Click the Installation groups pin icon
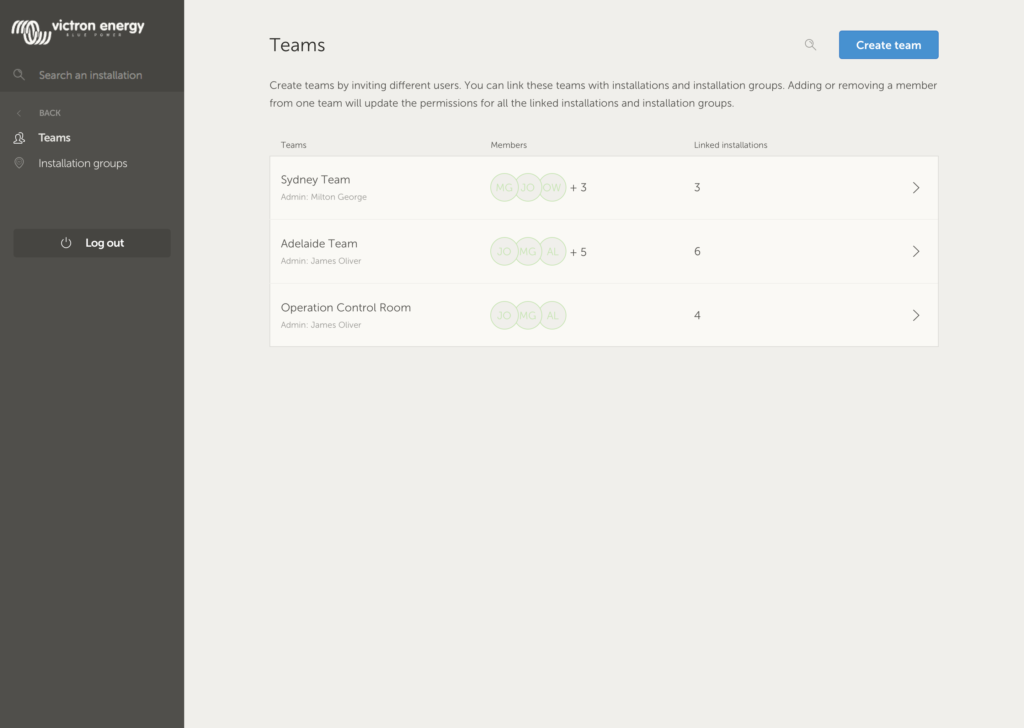The image size is (1024, 728). pyautogui.click(x=19, y=163)
